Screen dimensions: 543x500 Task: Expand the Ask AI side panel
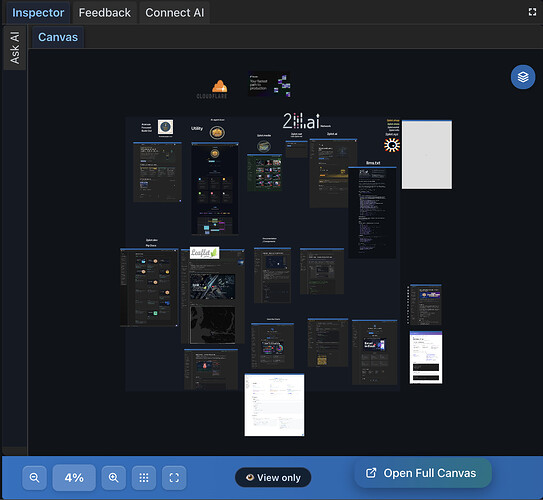click(x=14, y=48)
